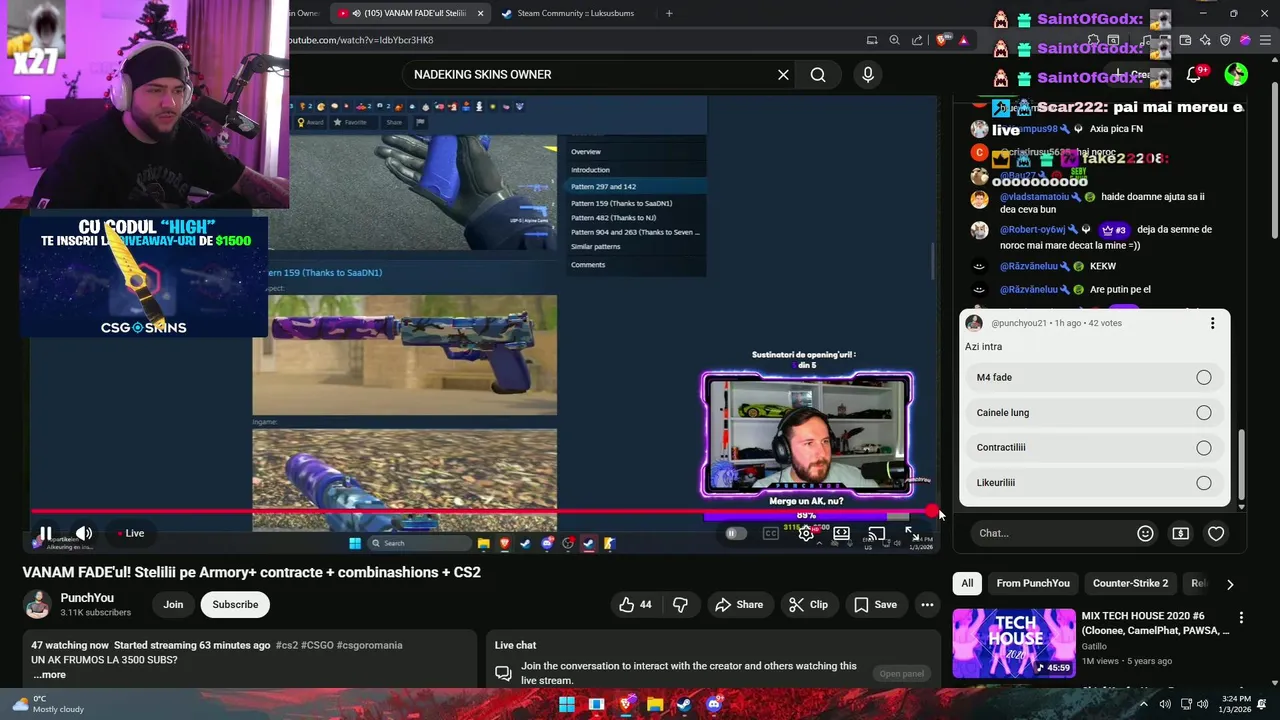Open the weather widget Mostly cloudy

46,704
